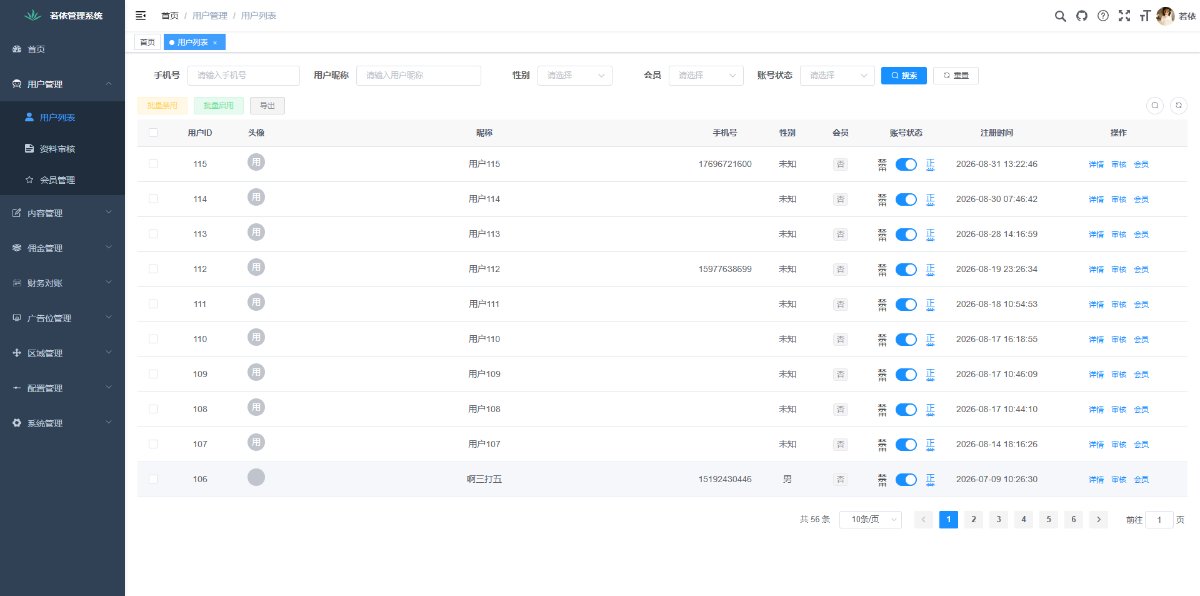
Task: Toggle account status switch for user 109
Action: point(906,374)
